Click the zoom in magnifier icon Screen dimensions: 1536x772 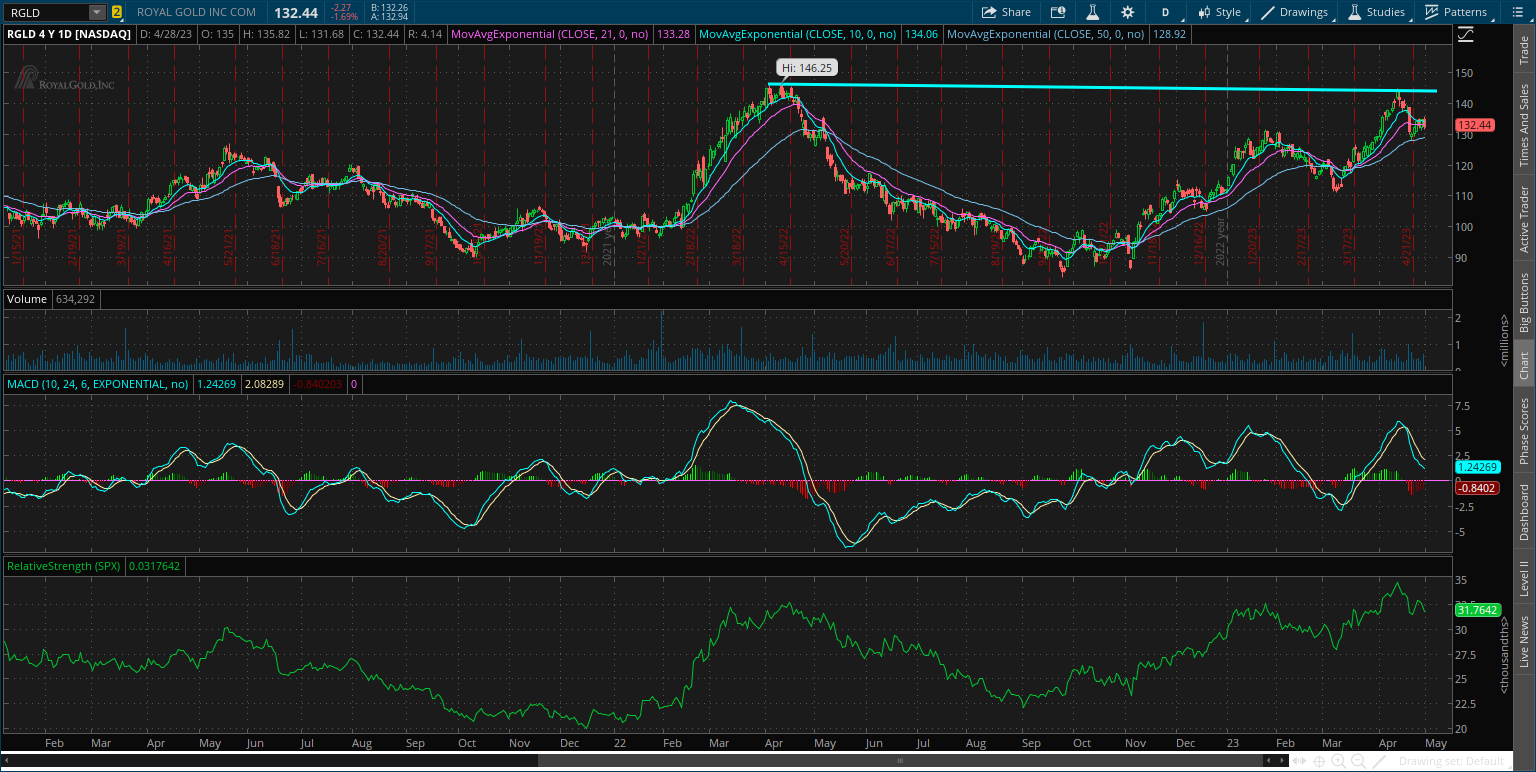[x=1338, y=762]
